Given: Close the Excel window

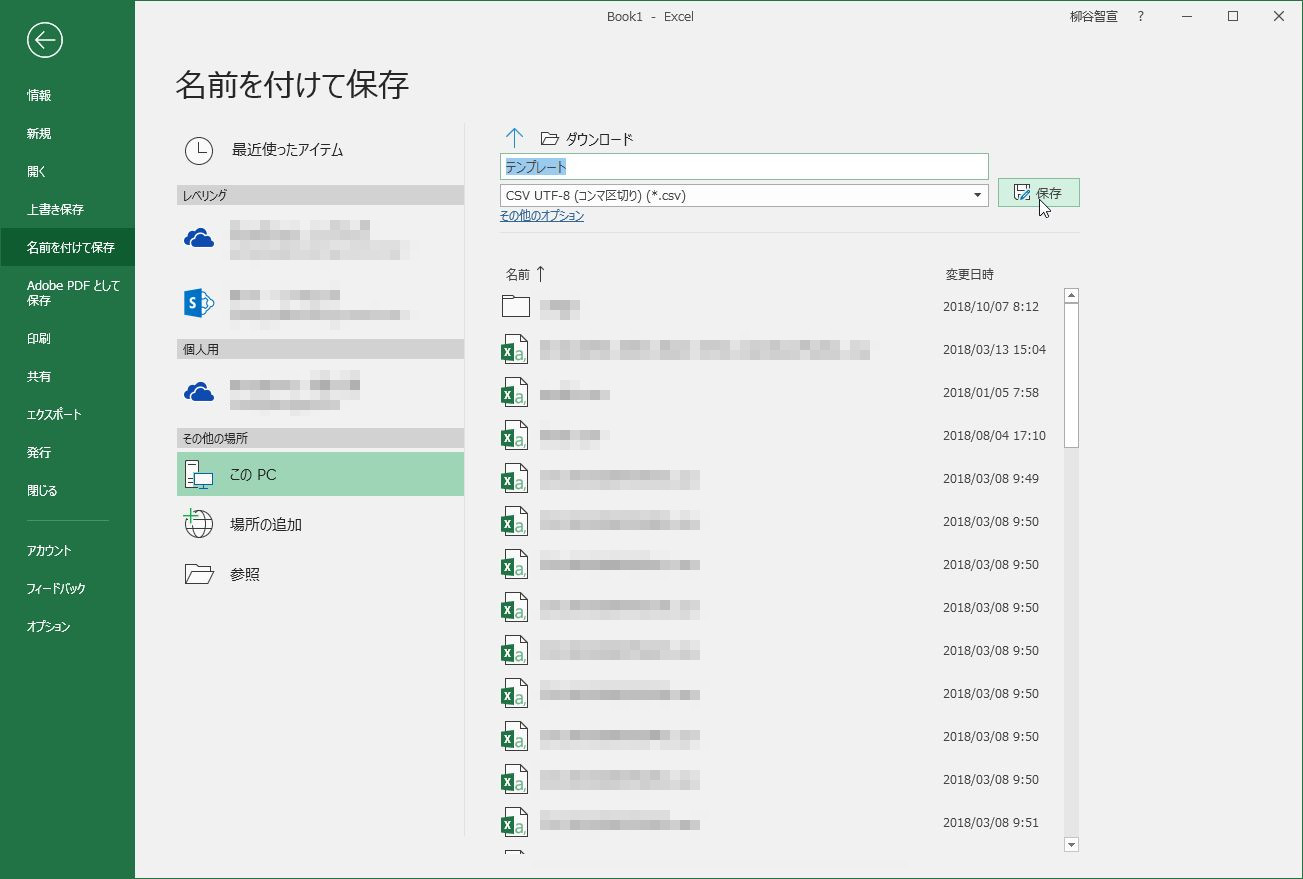Looking at the screenshot, I should [1279, 17].
